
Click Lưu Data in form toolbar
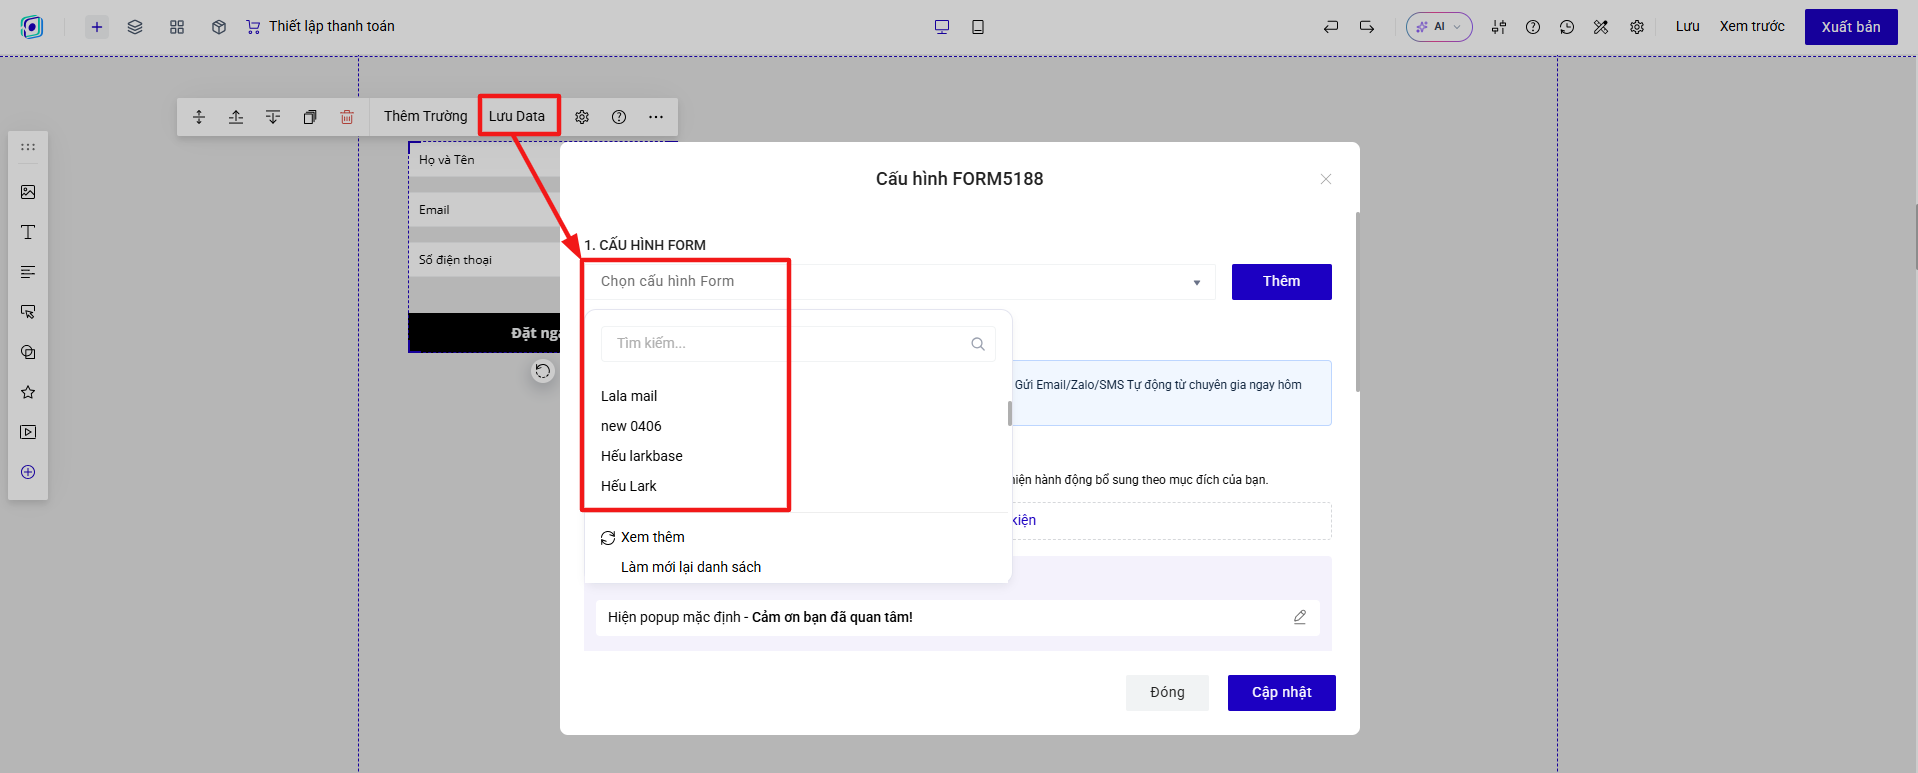517,116
